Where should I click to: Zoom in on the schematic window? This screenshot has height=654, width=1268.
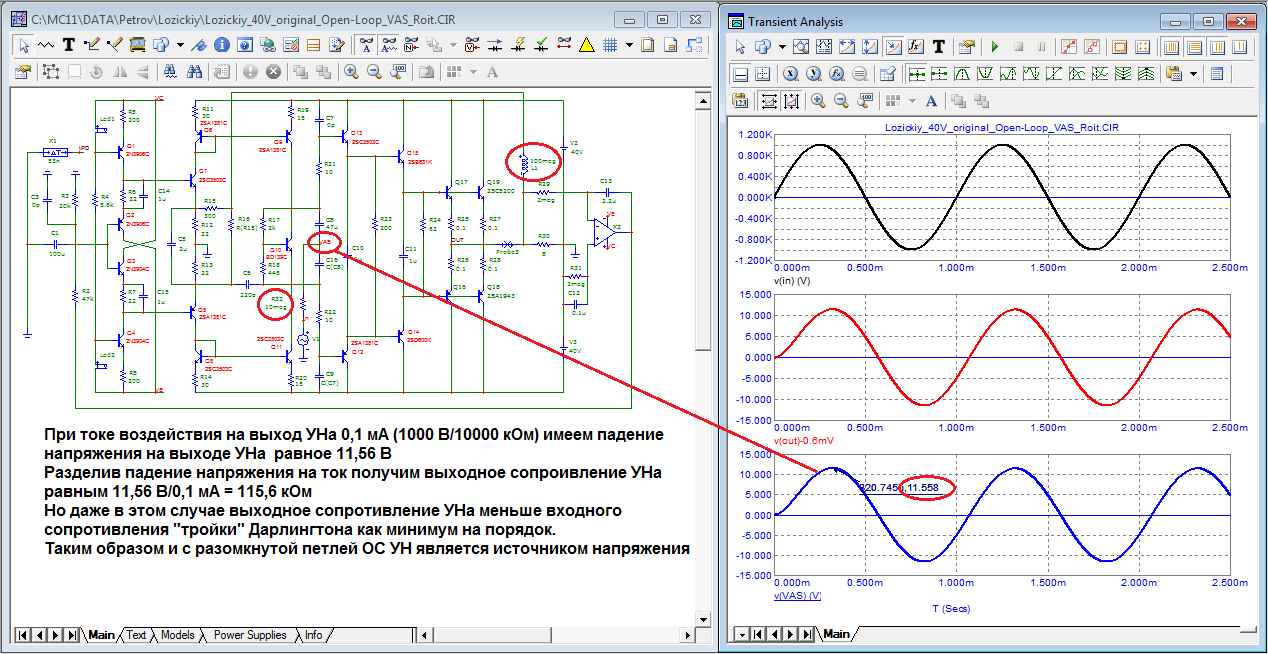(x=351, y=72)
